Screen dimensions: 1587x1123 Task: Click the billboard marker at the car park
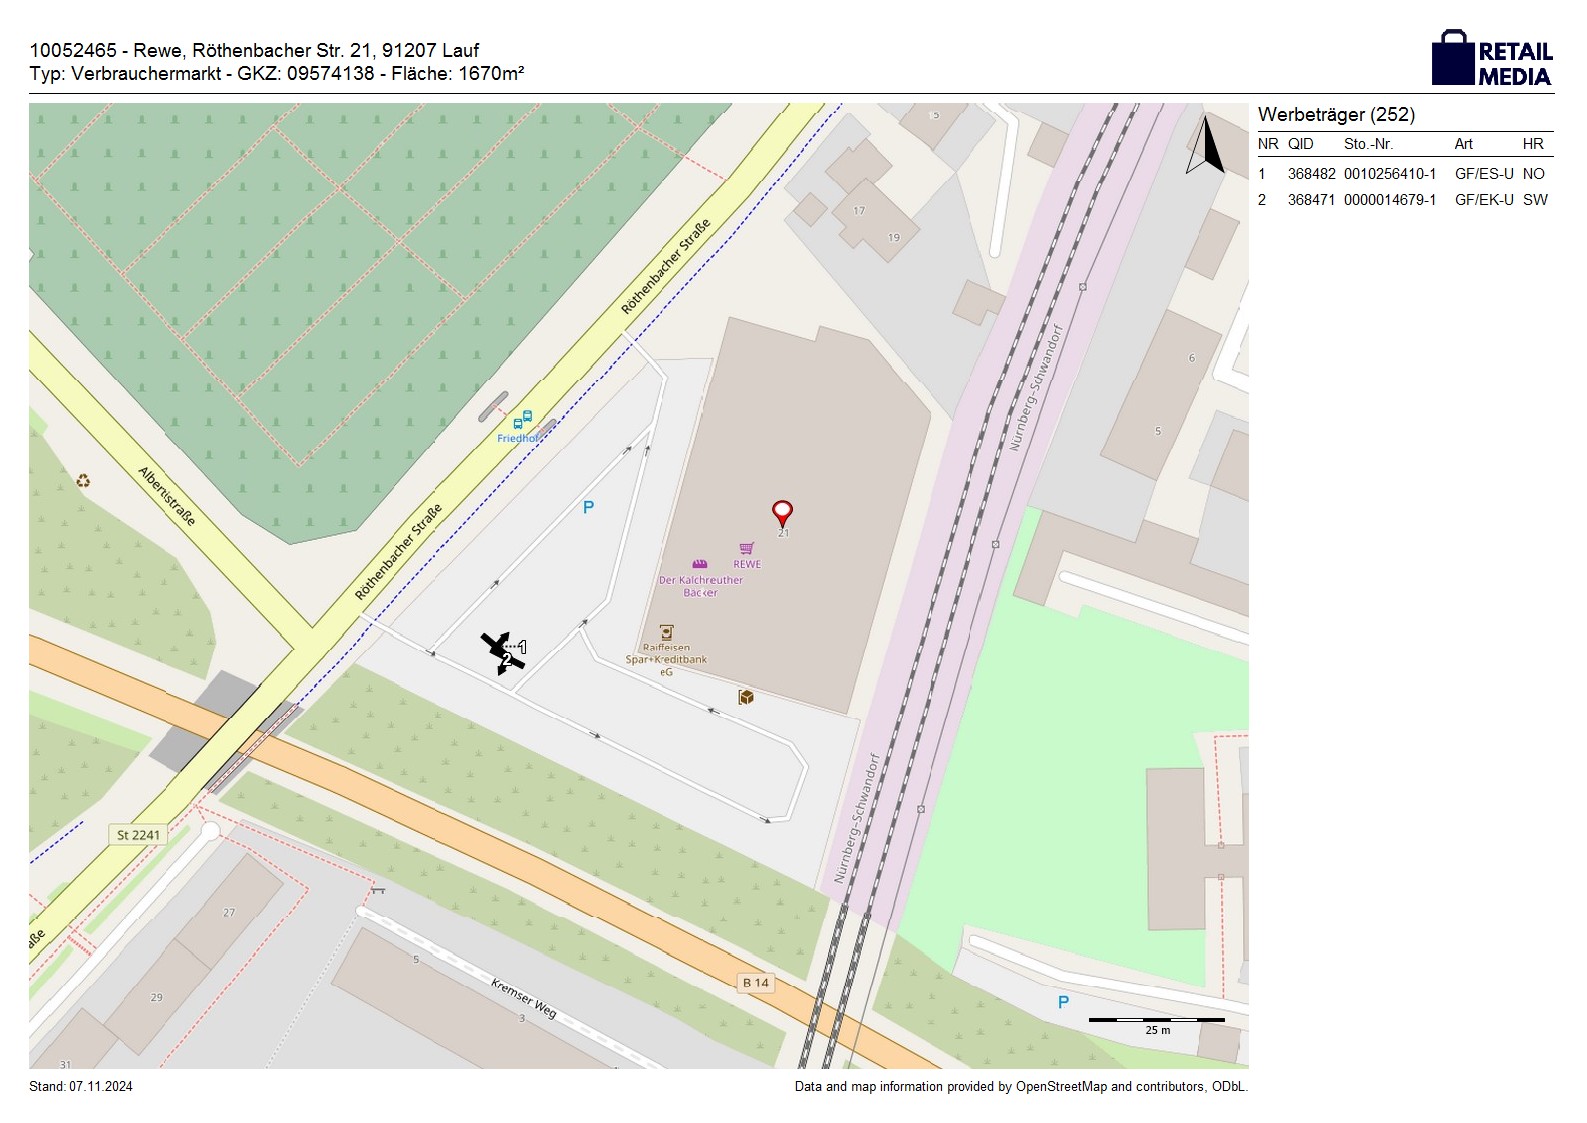tap(504, 652)
